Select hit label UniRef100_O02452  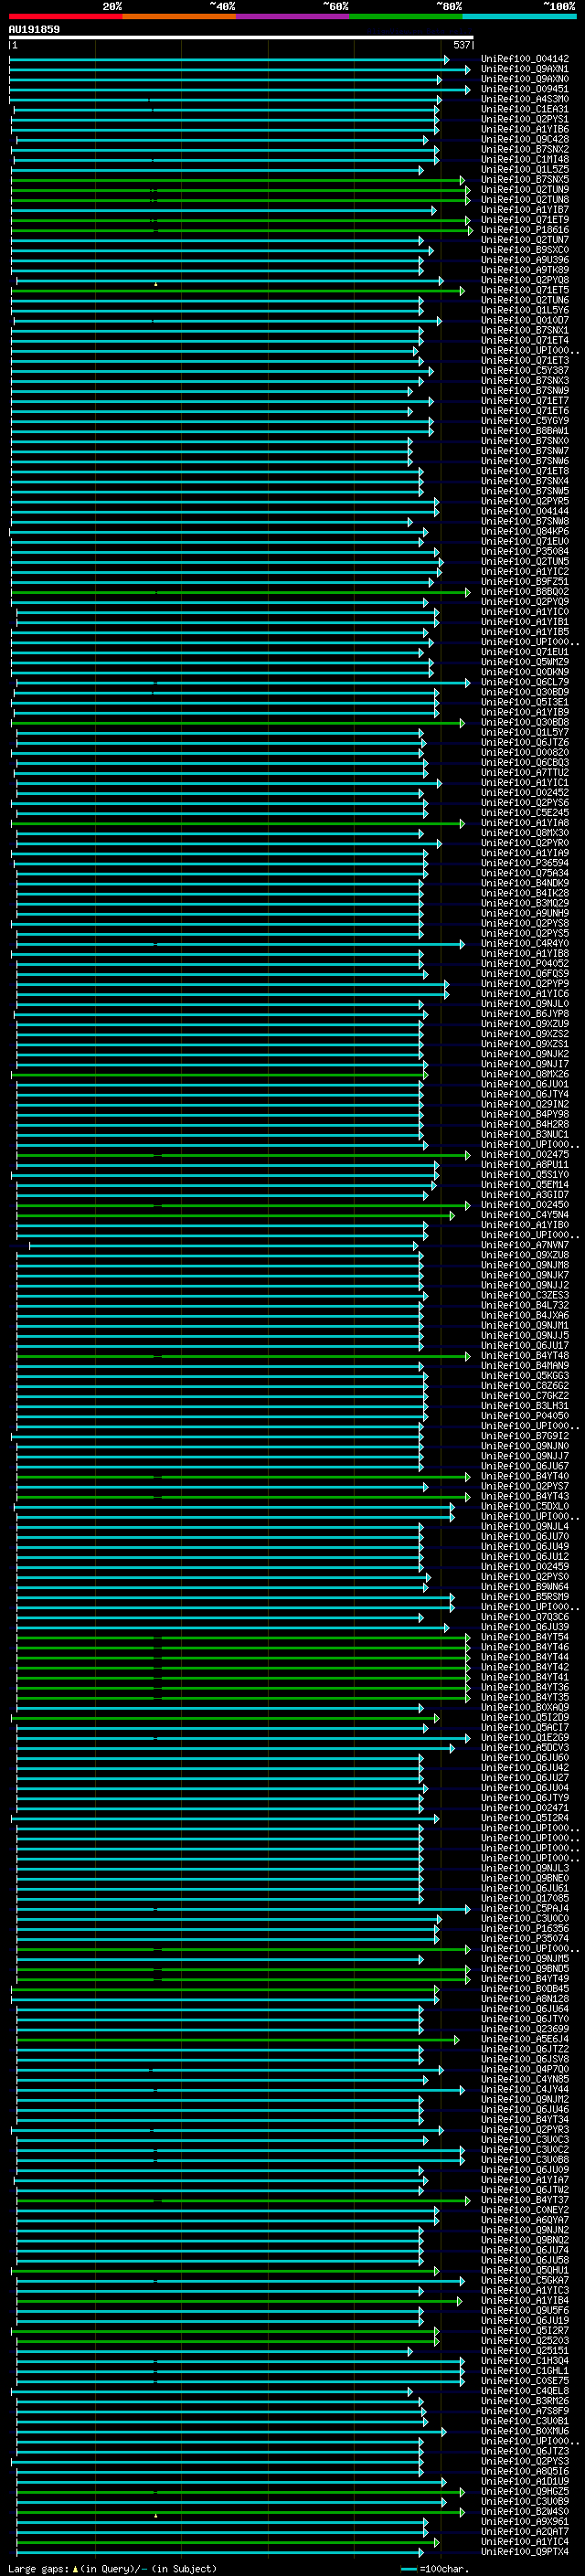(525, 792)
